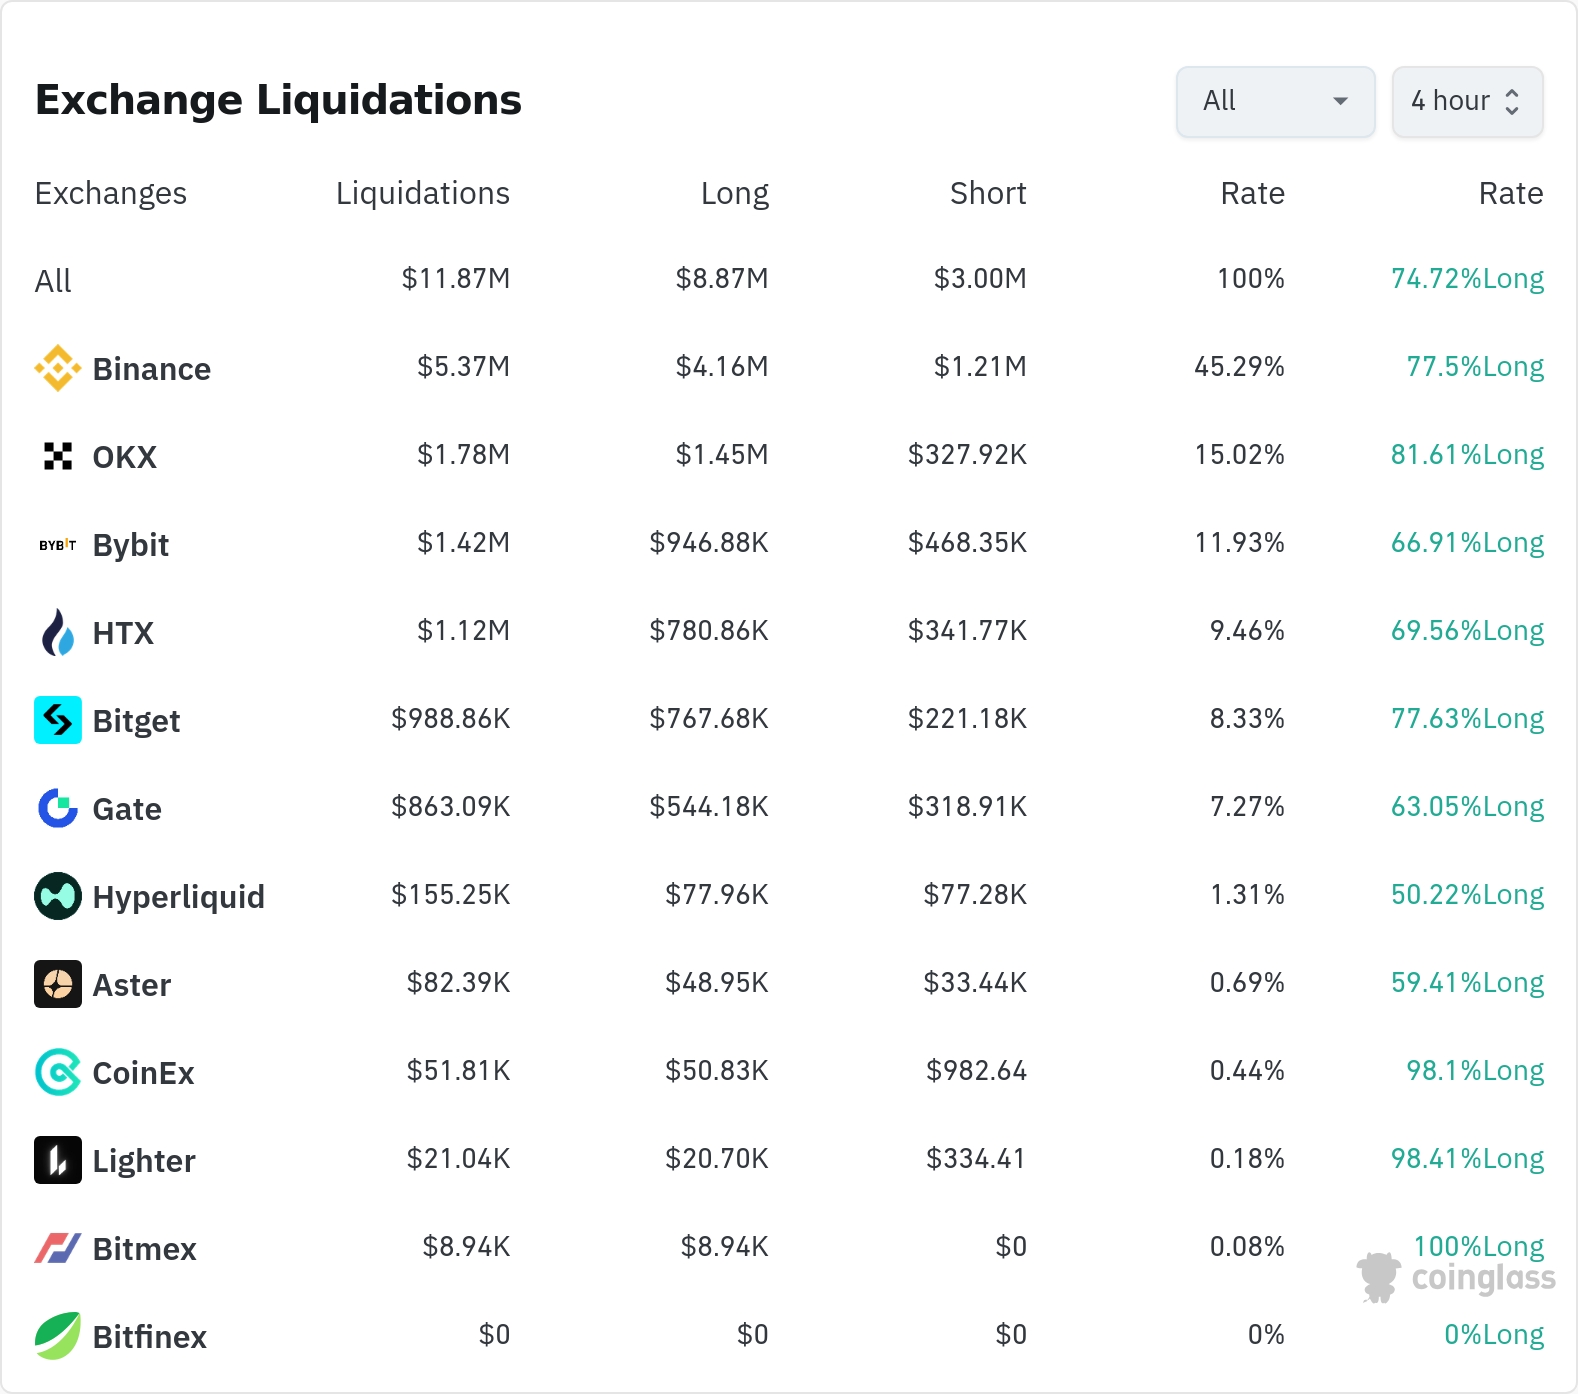Click the Bitget logo icon

58,720
